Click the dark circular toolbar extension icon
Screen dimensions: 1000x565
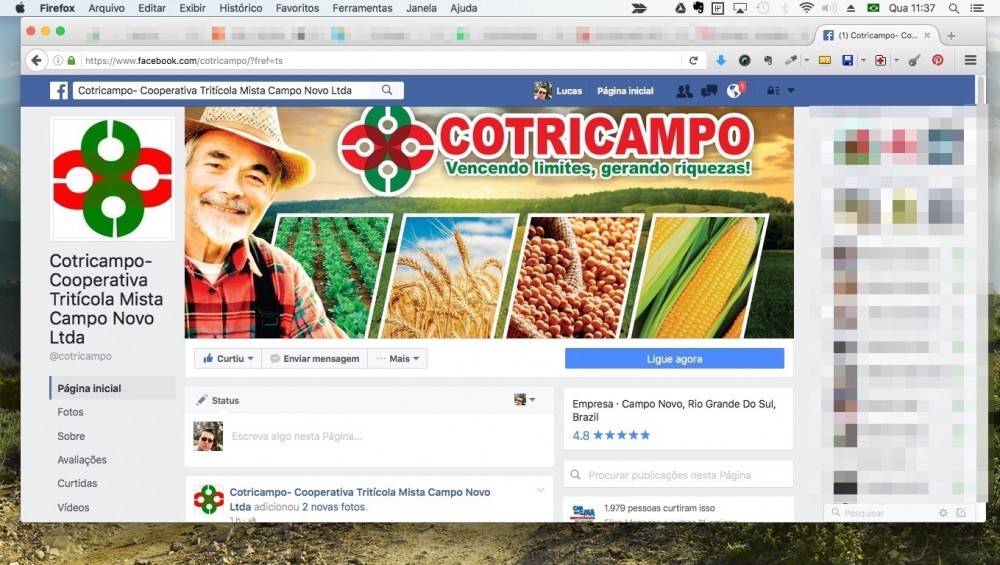pos(744,60)
